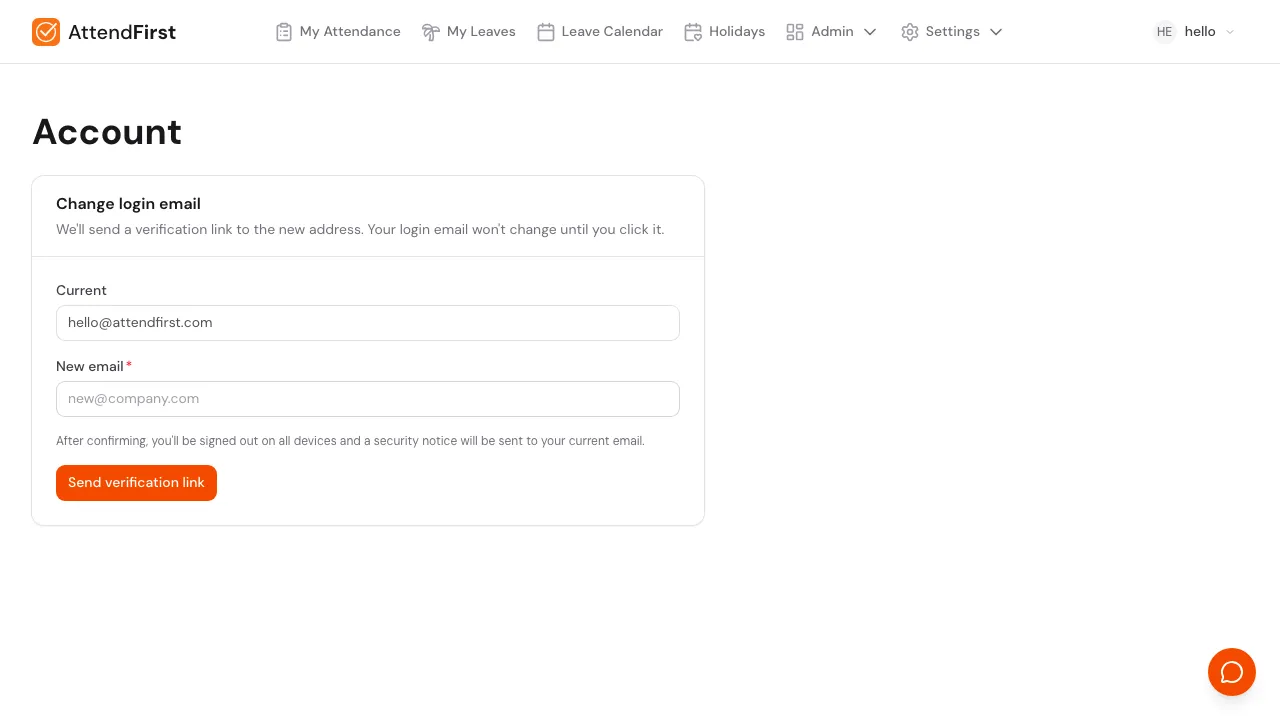This screenshot has width=1280, height=720.
Task: Click the Account page heading
Action: pos(107,132)
